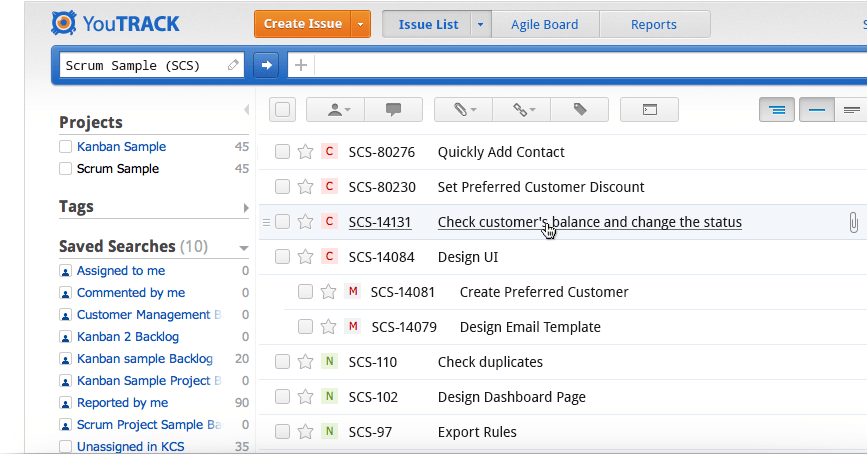This screenshot has height=455, width=867.
Task: Open issue SCS-14131 by its ID
Action: point(380,222)
